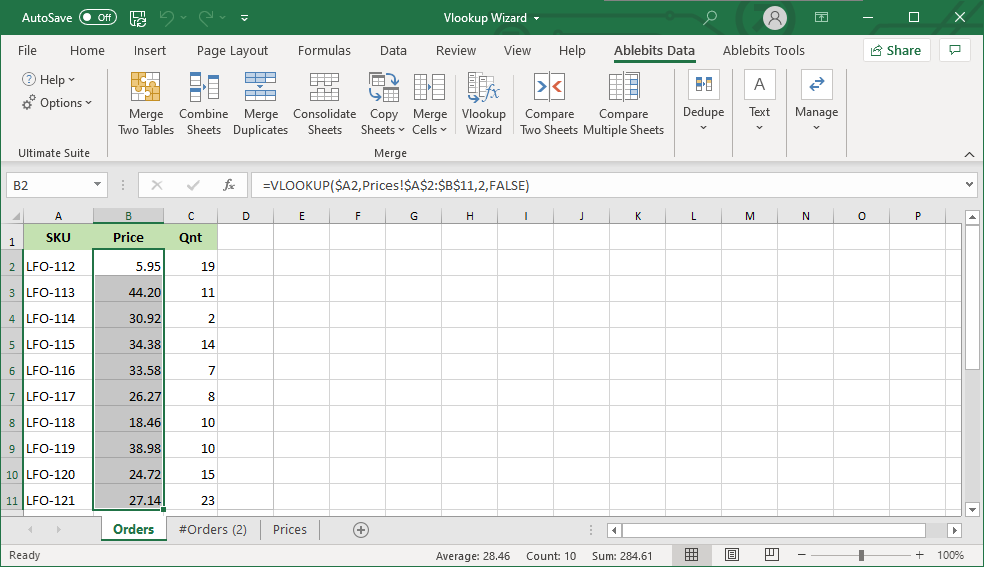This screenshot has width=984, height=567.
Task: Expand the Options dropdown
Action: (x=56, y=103)
